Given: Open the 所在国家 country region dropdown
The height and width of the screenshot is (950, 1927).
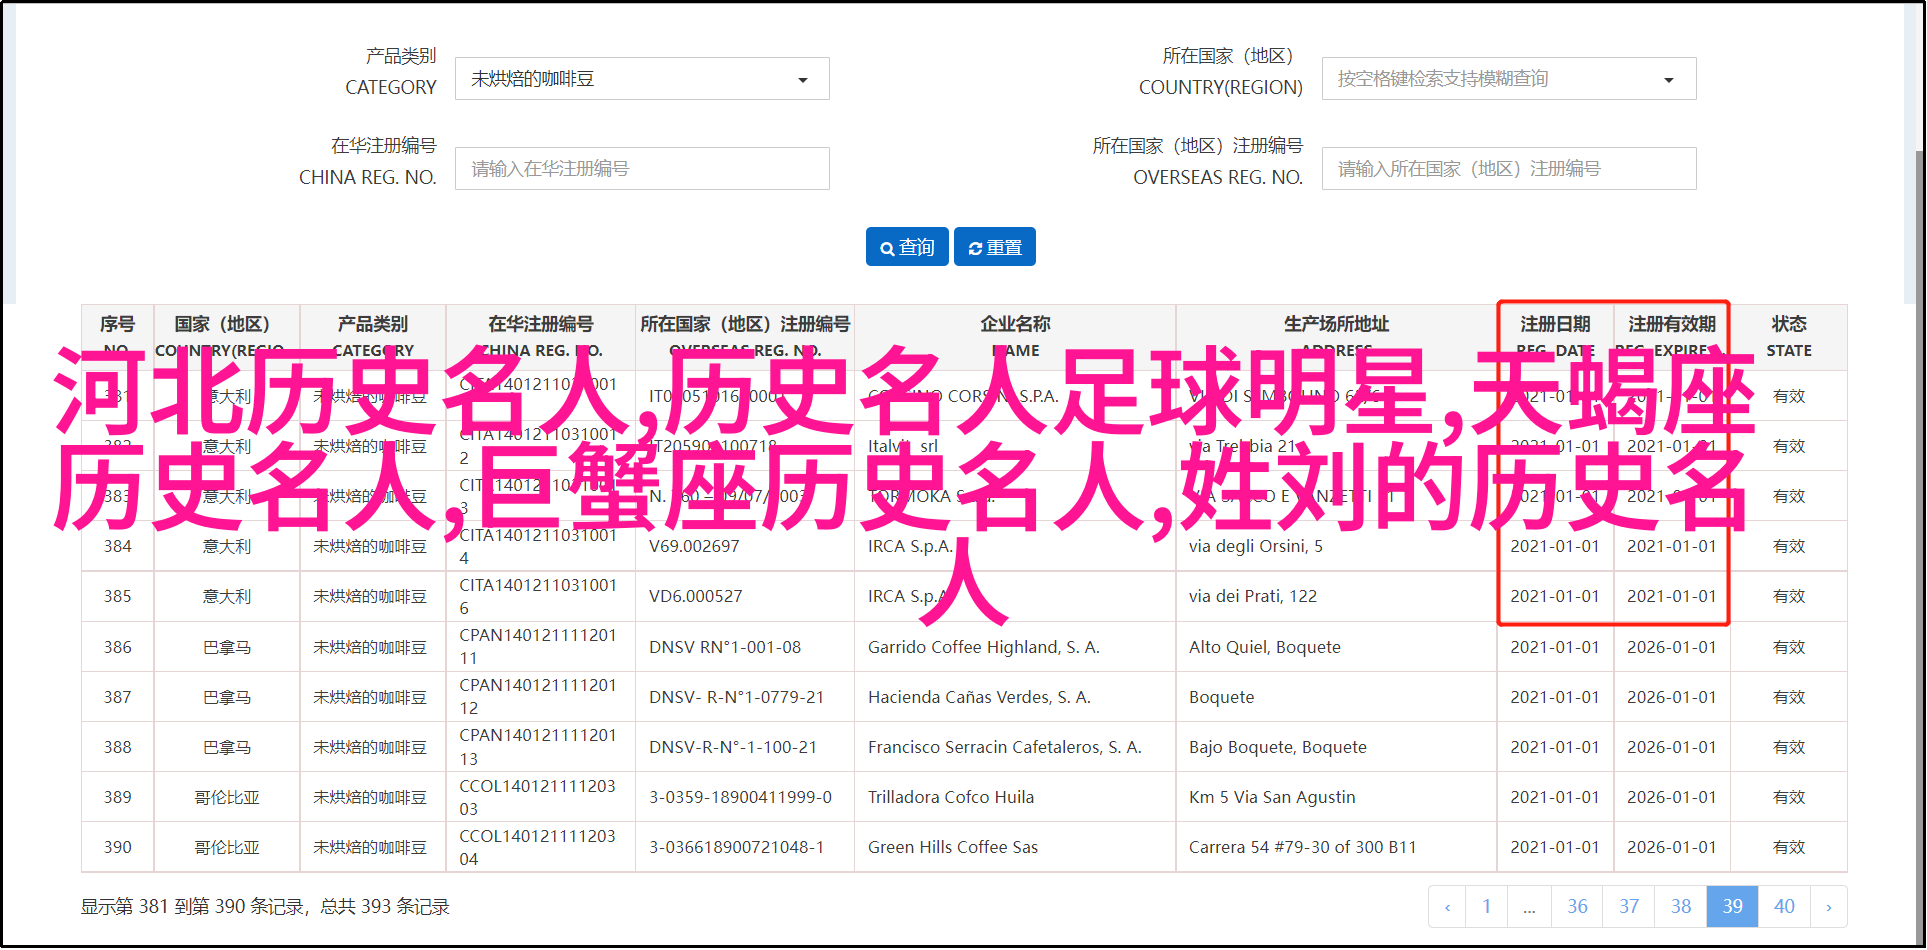Looking at the screenshot, I should [x=1508, y=79].
